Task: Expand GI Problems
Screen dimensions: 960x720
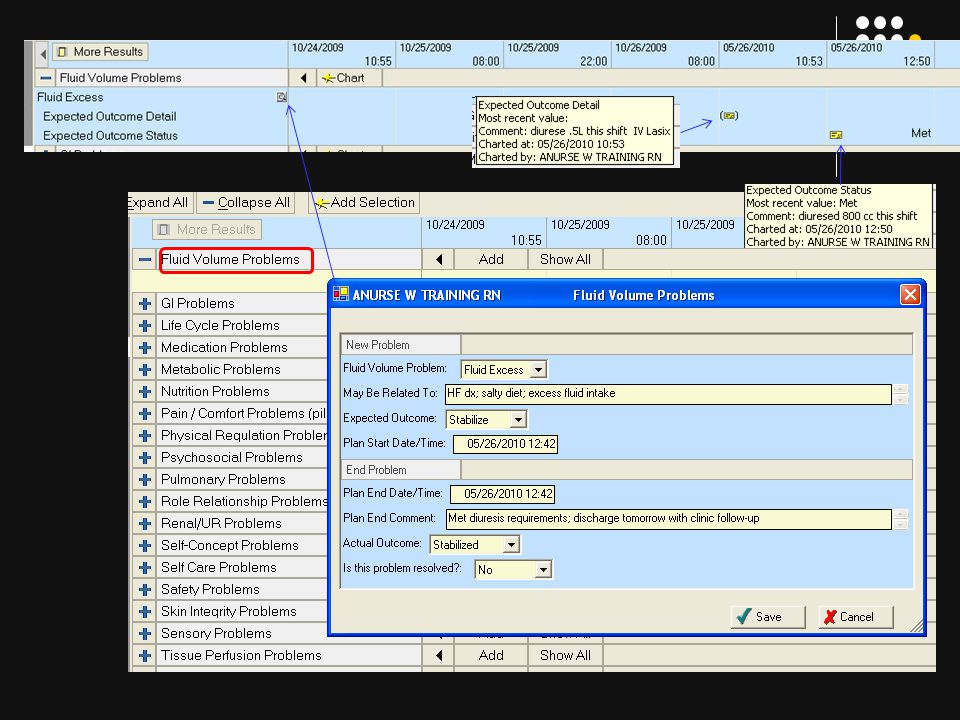Action: tap(144, 304)
